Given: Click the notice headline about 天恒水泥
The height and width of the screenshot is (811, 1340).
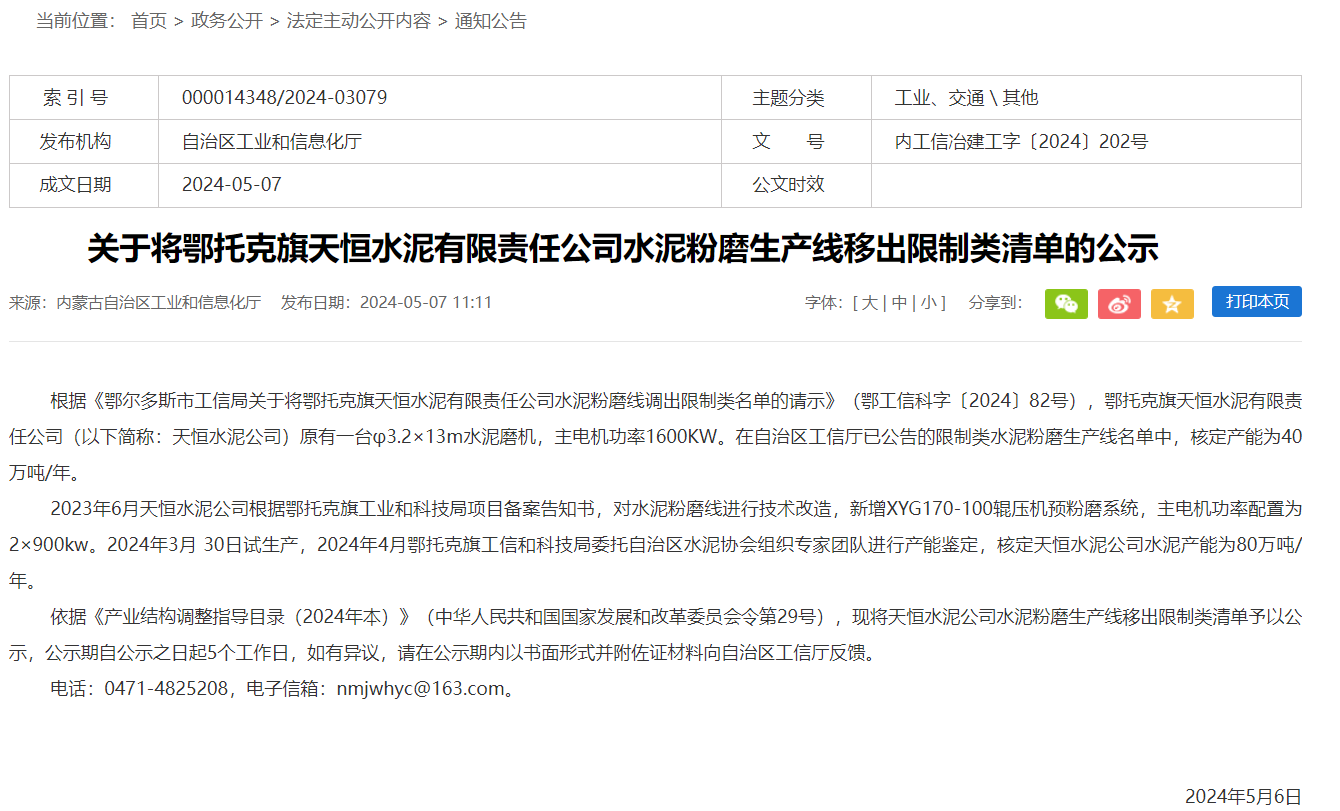Looking at the screenshot, I should [622, 249].
